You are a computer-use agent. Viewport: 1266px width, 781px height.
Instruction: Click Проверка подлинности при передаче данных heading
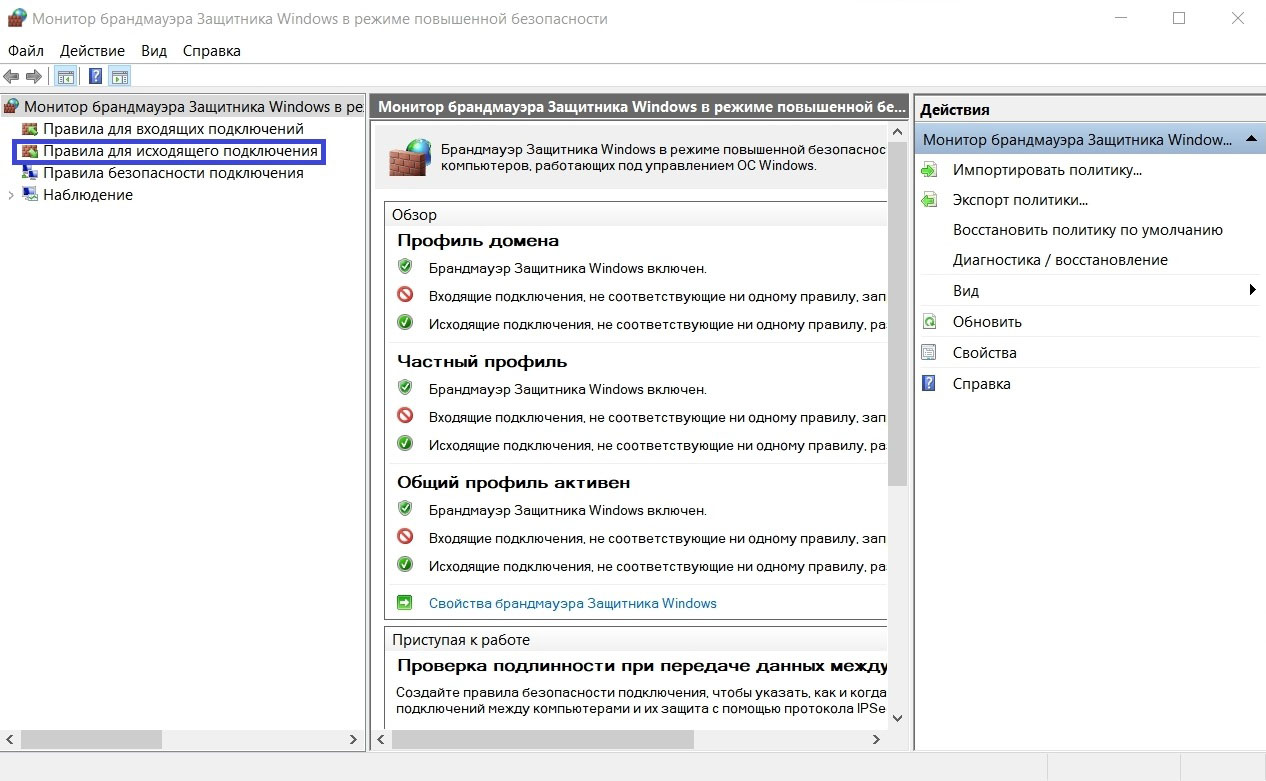point(641,665)
